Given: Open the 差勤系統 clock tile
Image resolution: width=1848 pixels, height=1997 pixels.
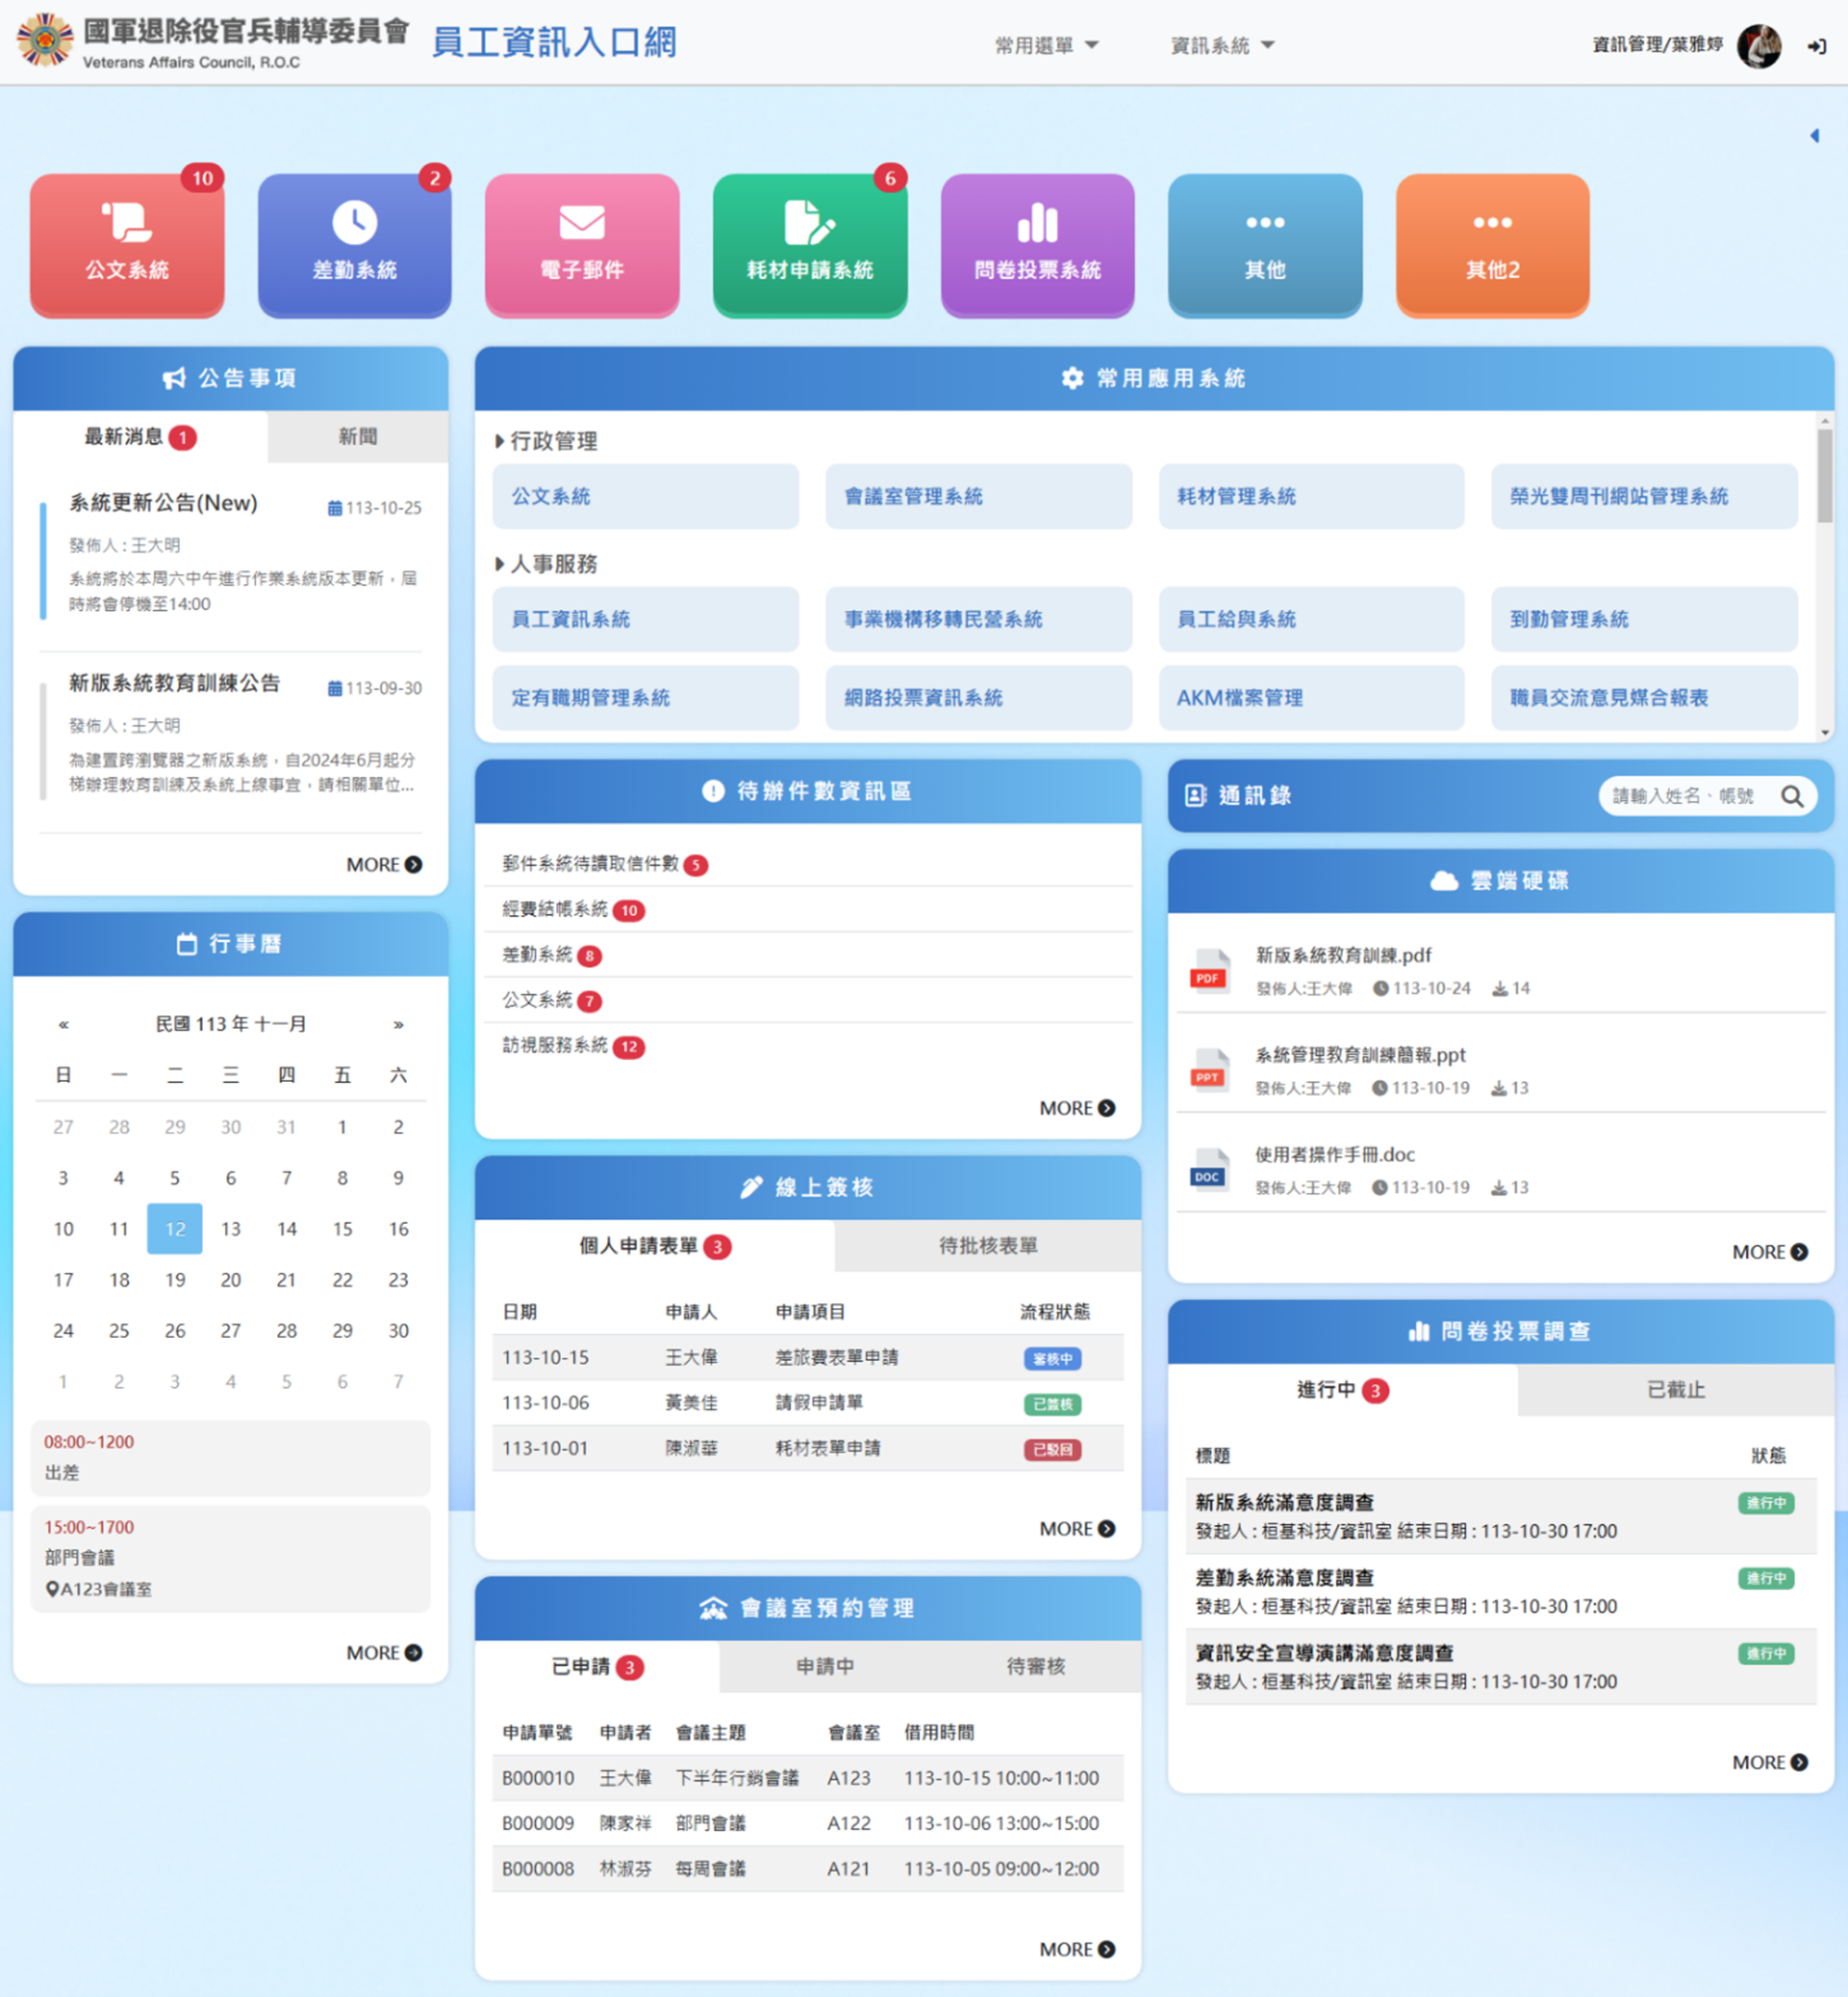Looking at the screenshot, I should pos(354,245).
